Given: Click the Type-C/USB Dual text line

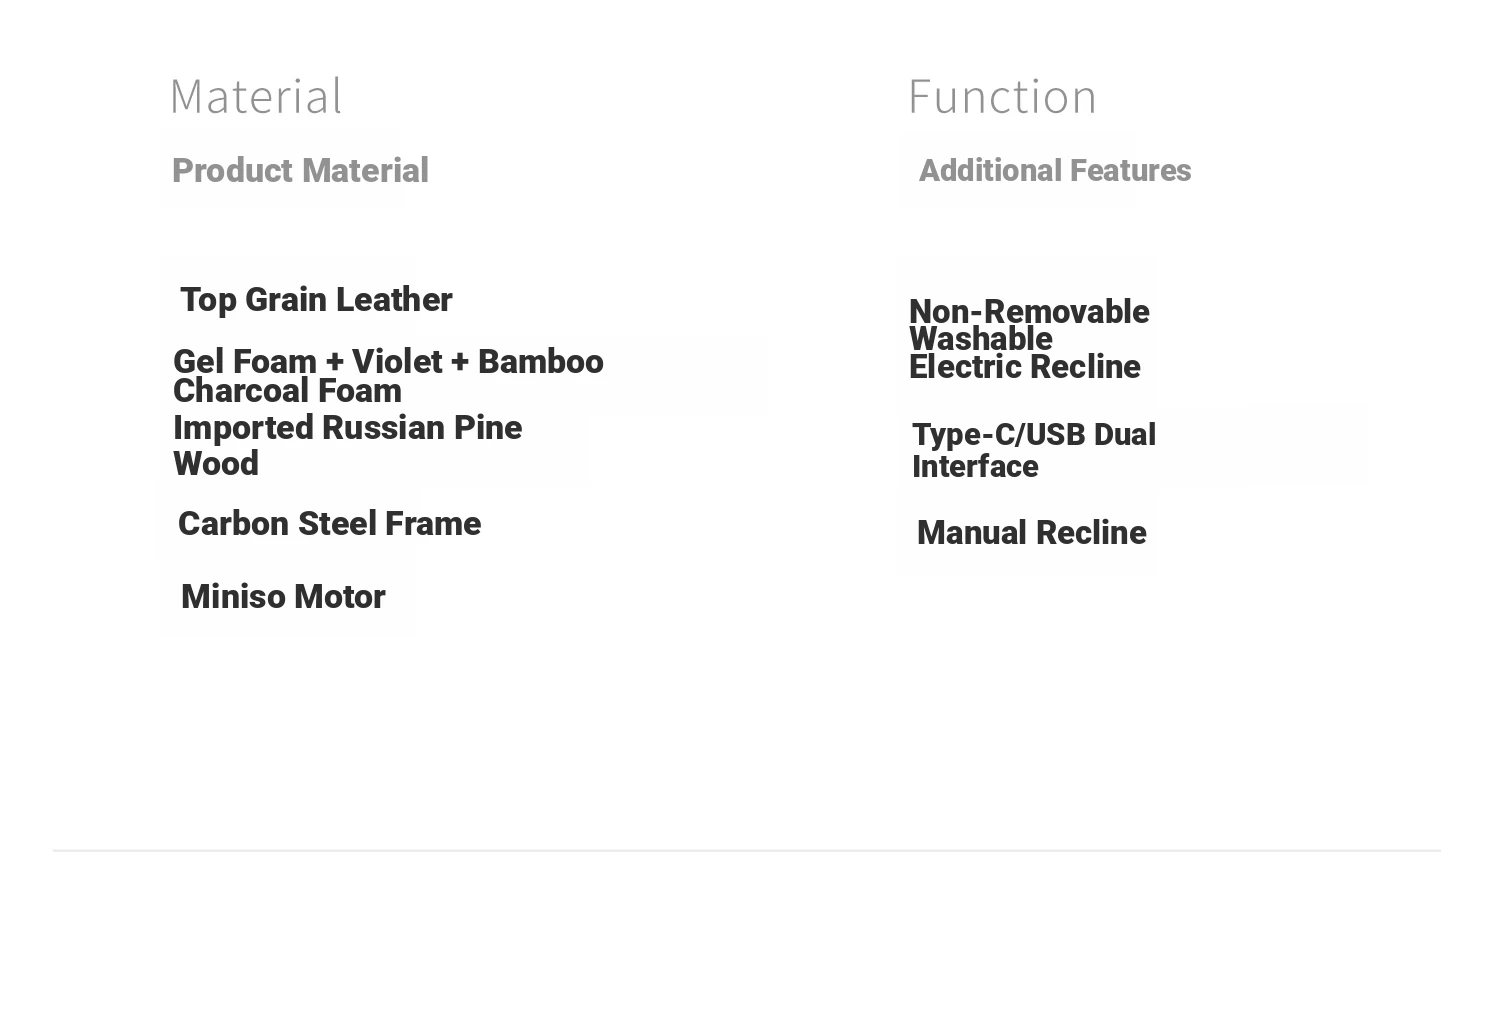Looking at the screenshot, I should click(1034, 435).
